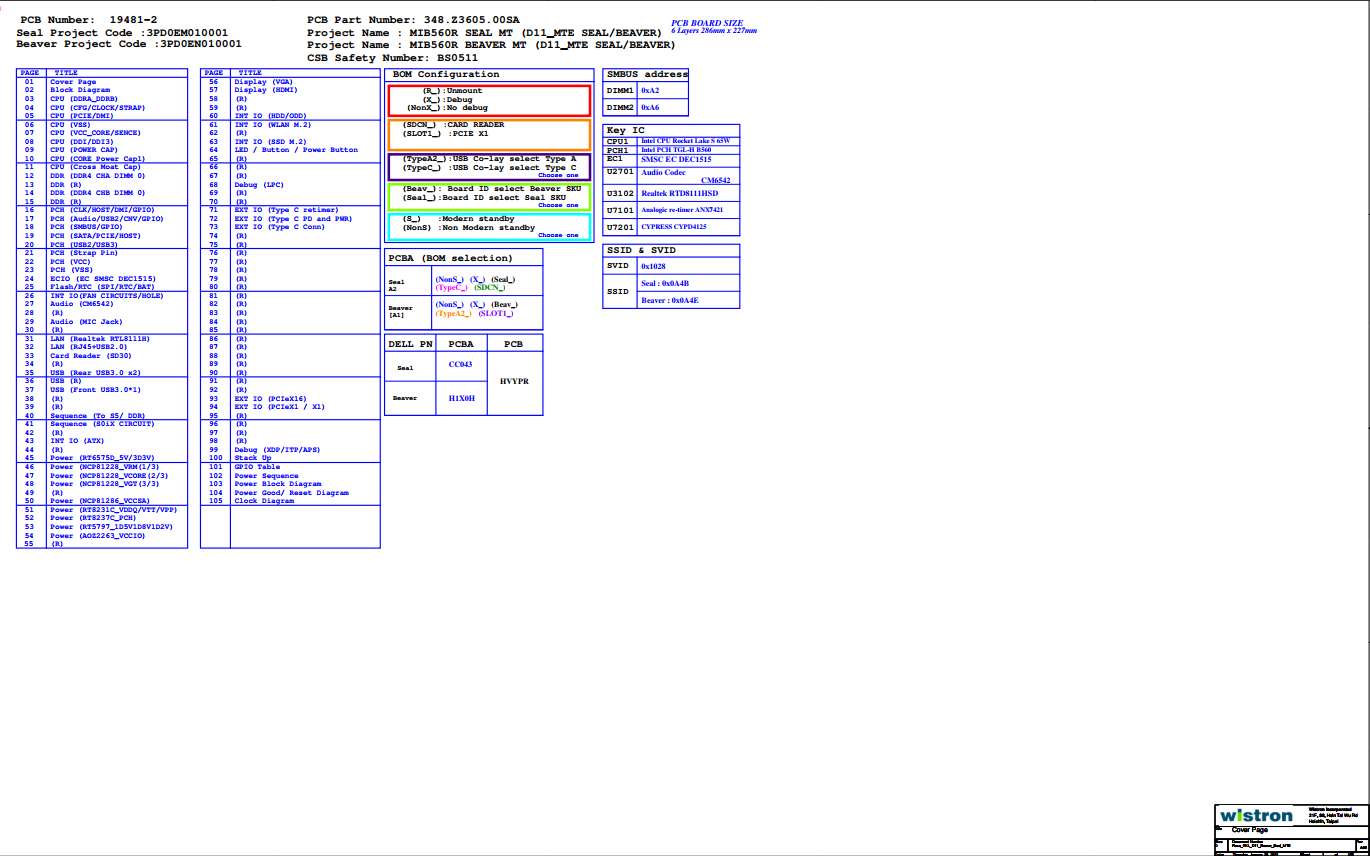Click 'Audio (CM6542)' entry

click(82, 304)
